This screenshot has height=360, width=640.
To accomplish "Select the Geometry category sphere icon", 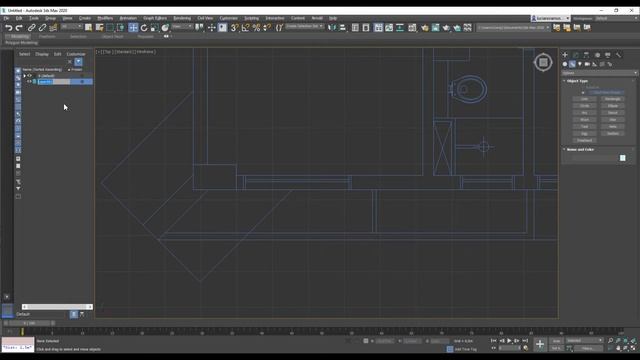I will [565, 64].
